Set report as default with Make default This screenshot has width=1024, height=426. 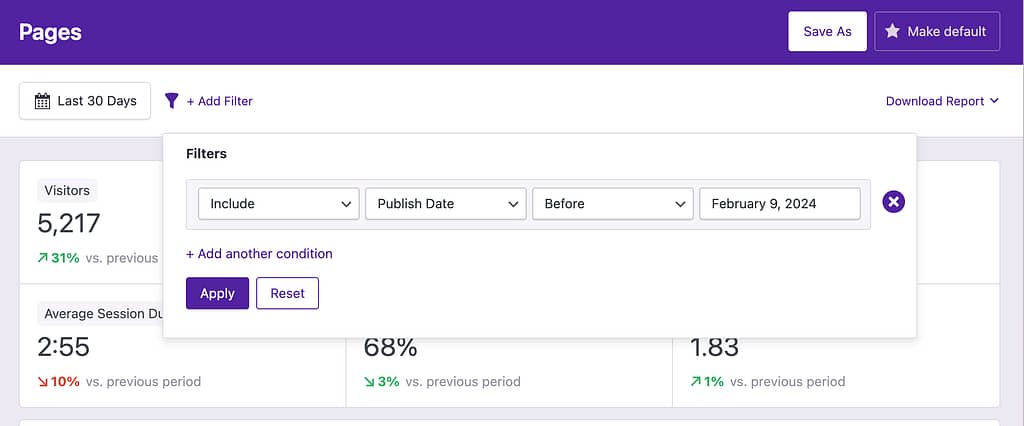pyautogui.click(x=937, y=31)
